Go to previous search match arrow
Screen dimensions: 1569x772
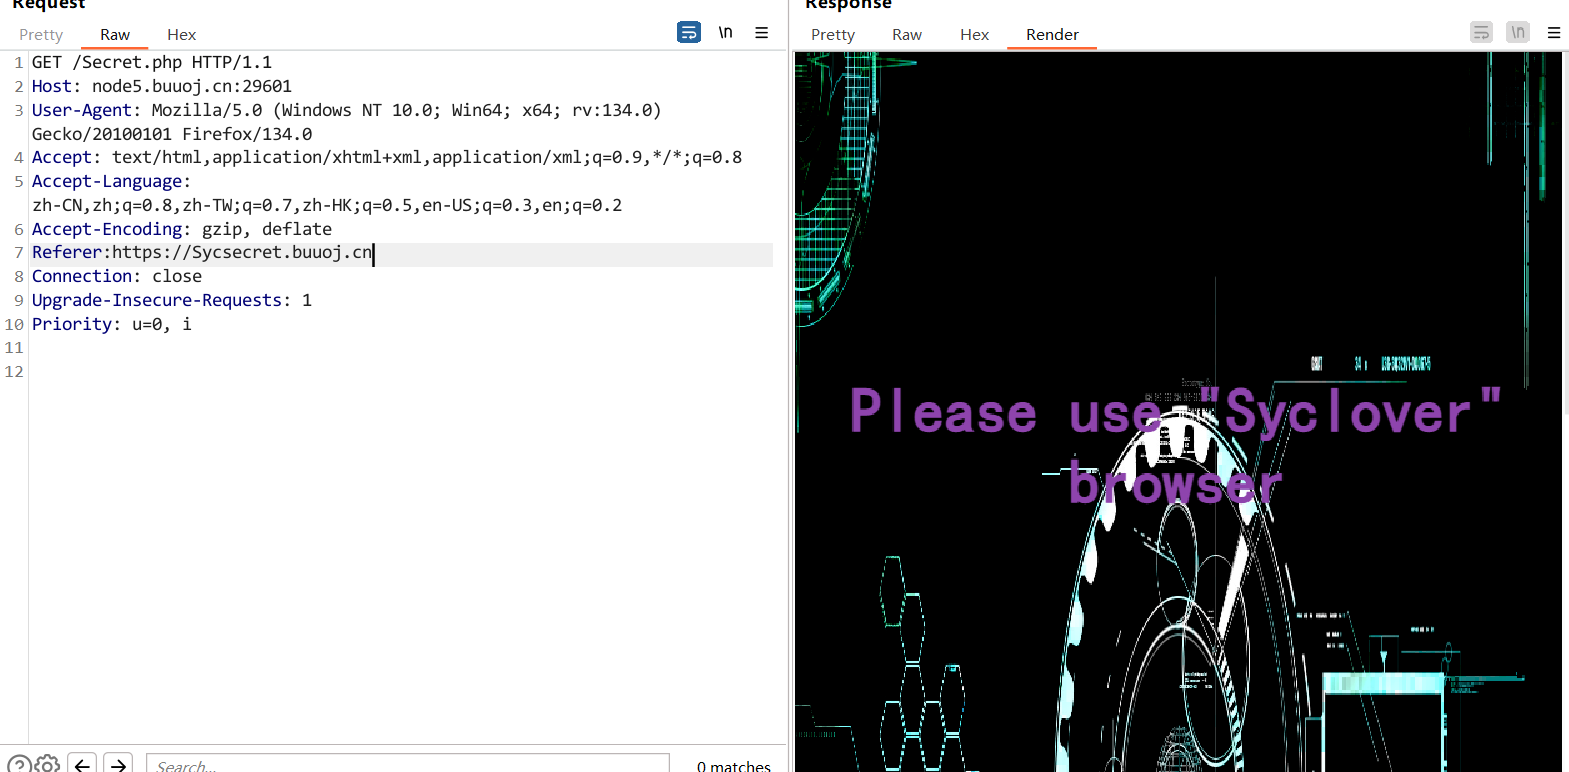point(83,764)
